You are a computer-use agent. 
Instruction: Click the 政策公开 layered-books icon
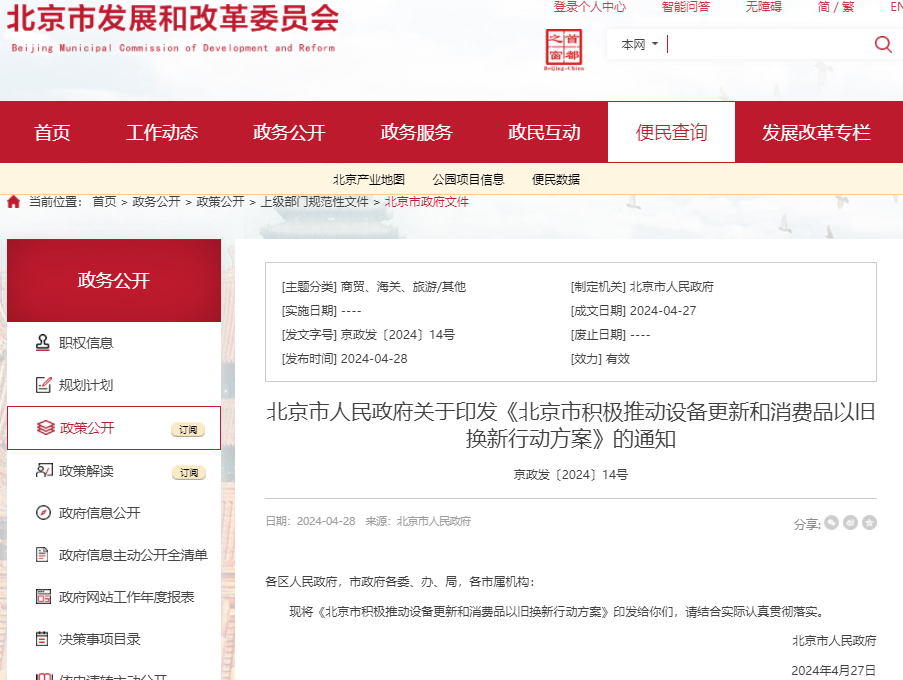(x=42, y=428)
